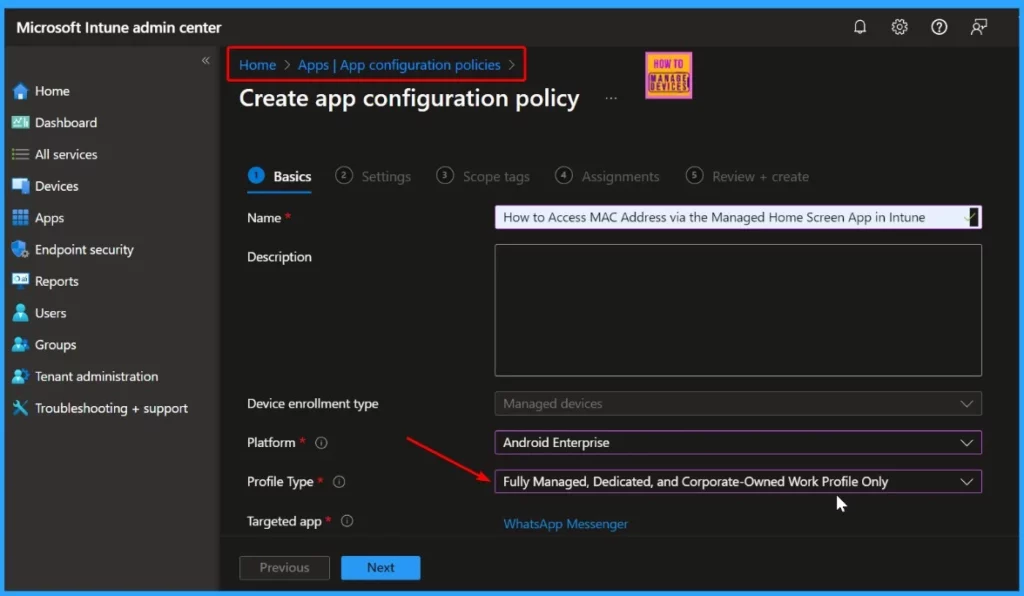This screenshot has width=1024, height=596.
Task: Open Tenant administration menu item
Action: point(97,376)
